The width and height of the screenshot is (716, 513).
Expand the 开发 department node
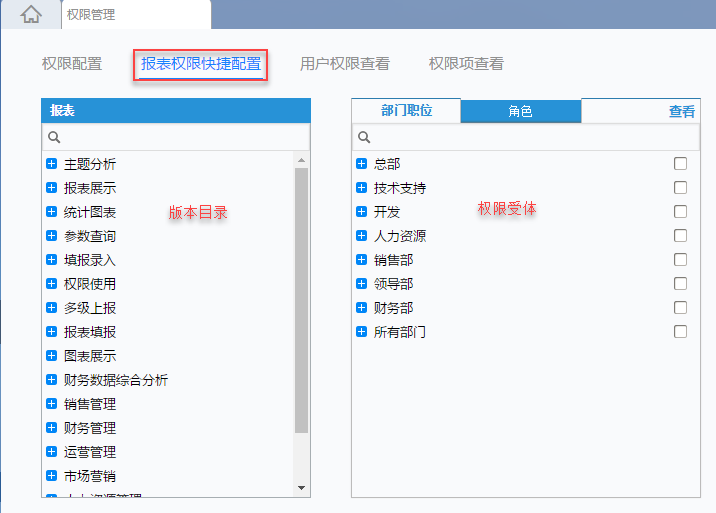click(x=362, y=212)
